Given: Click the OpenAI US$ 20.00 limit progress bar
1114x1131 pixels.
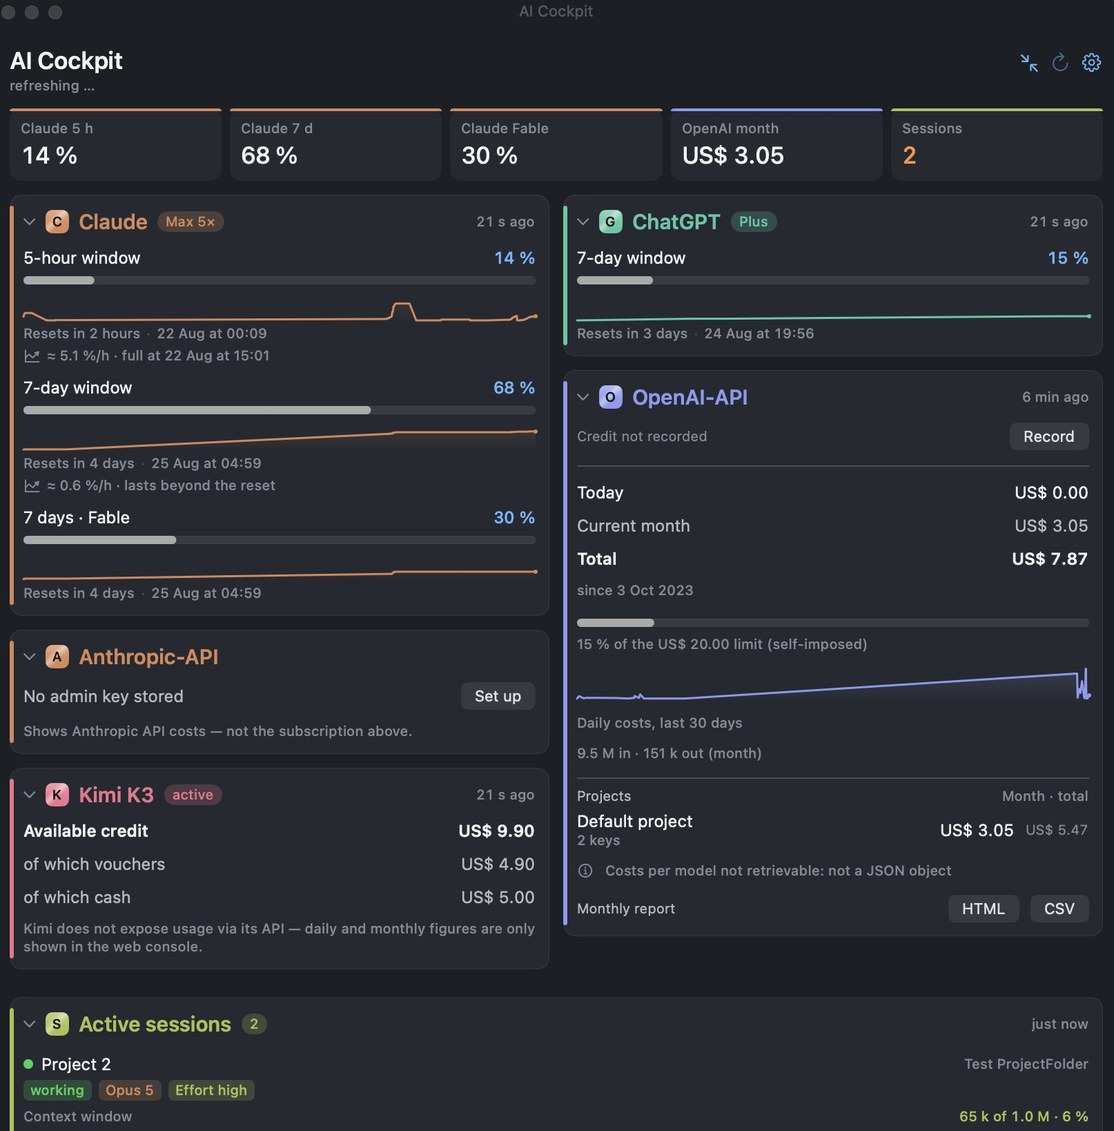Looking at the screenshot, I should pyautogui.click(x=833, y=622).
